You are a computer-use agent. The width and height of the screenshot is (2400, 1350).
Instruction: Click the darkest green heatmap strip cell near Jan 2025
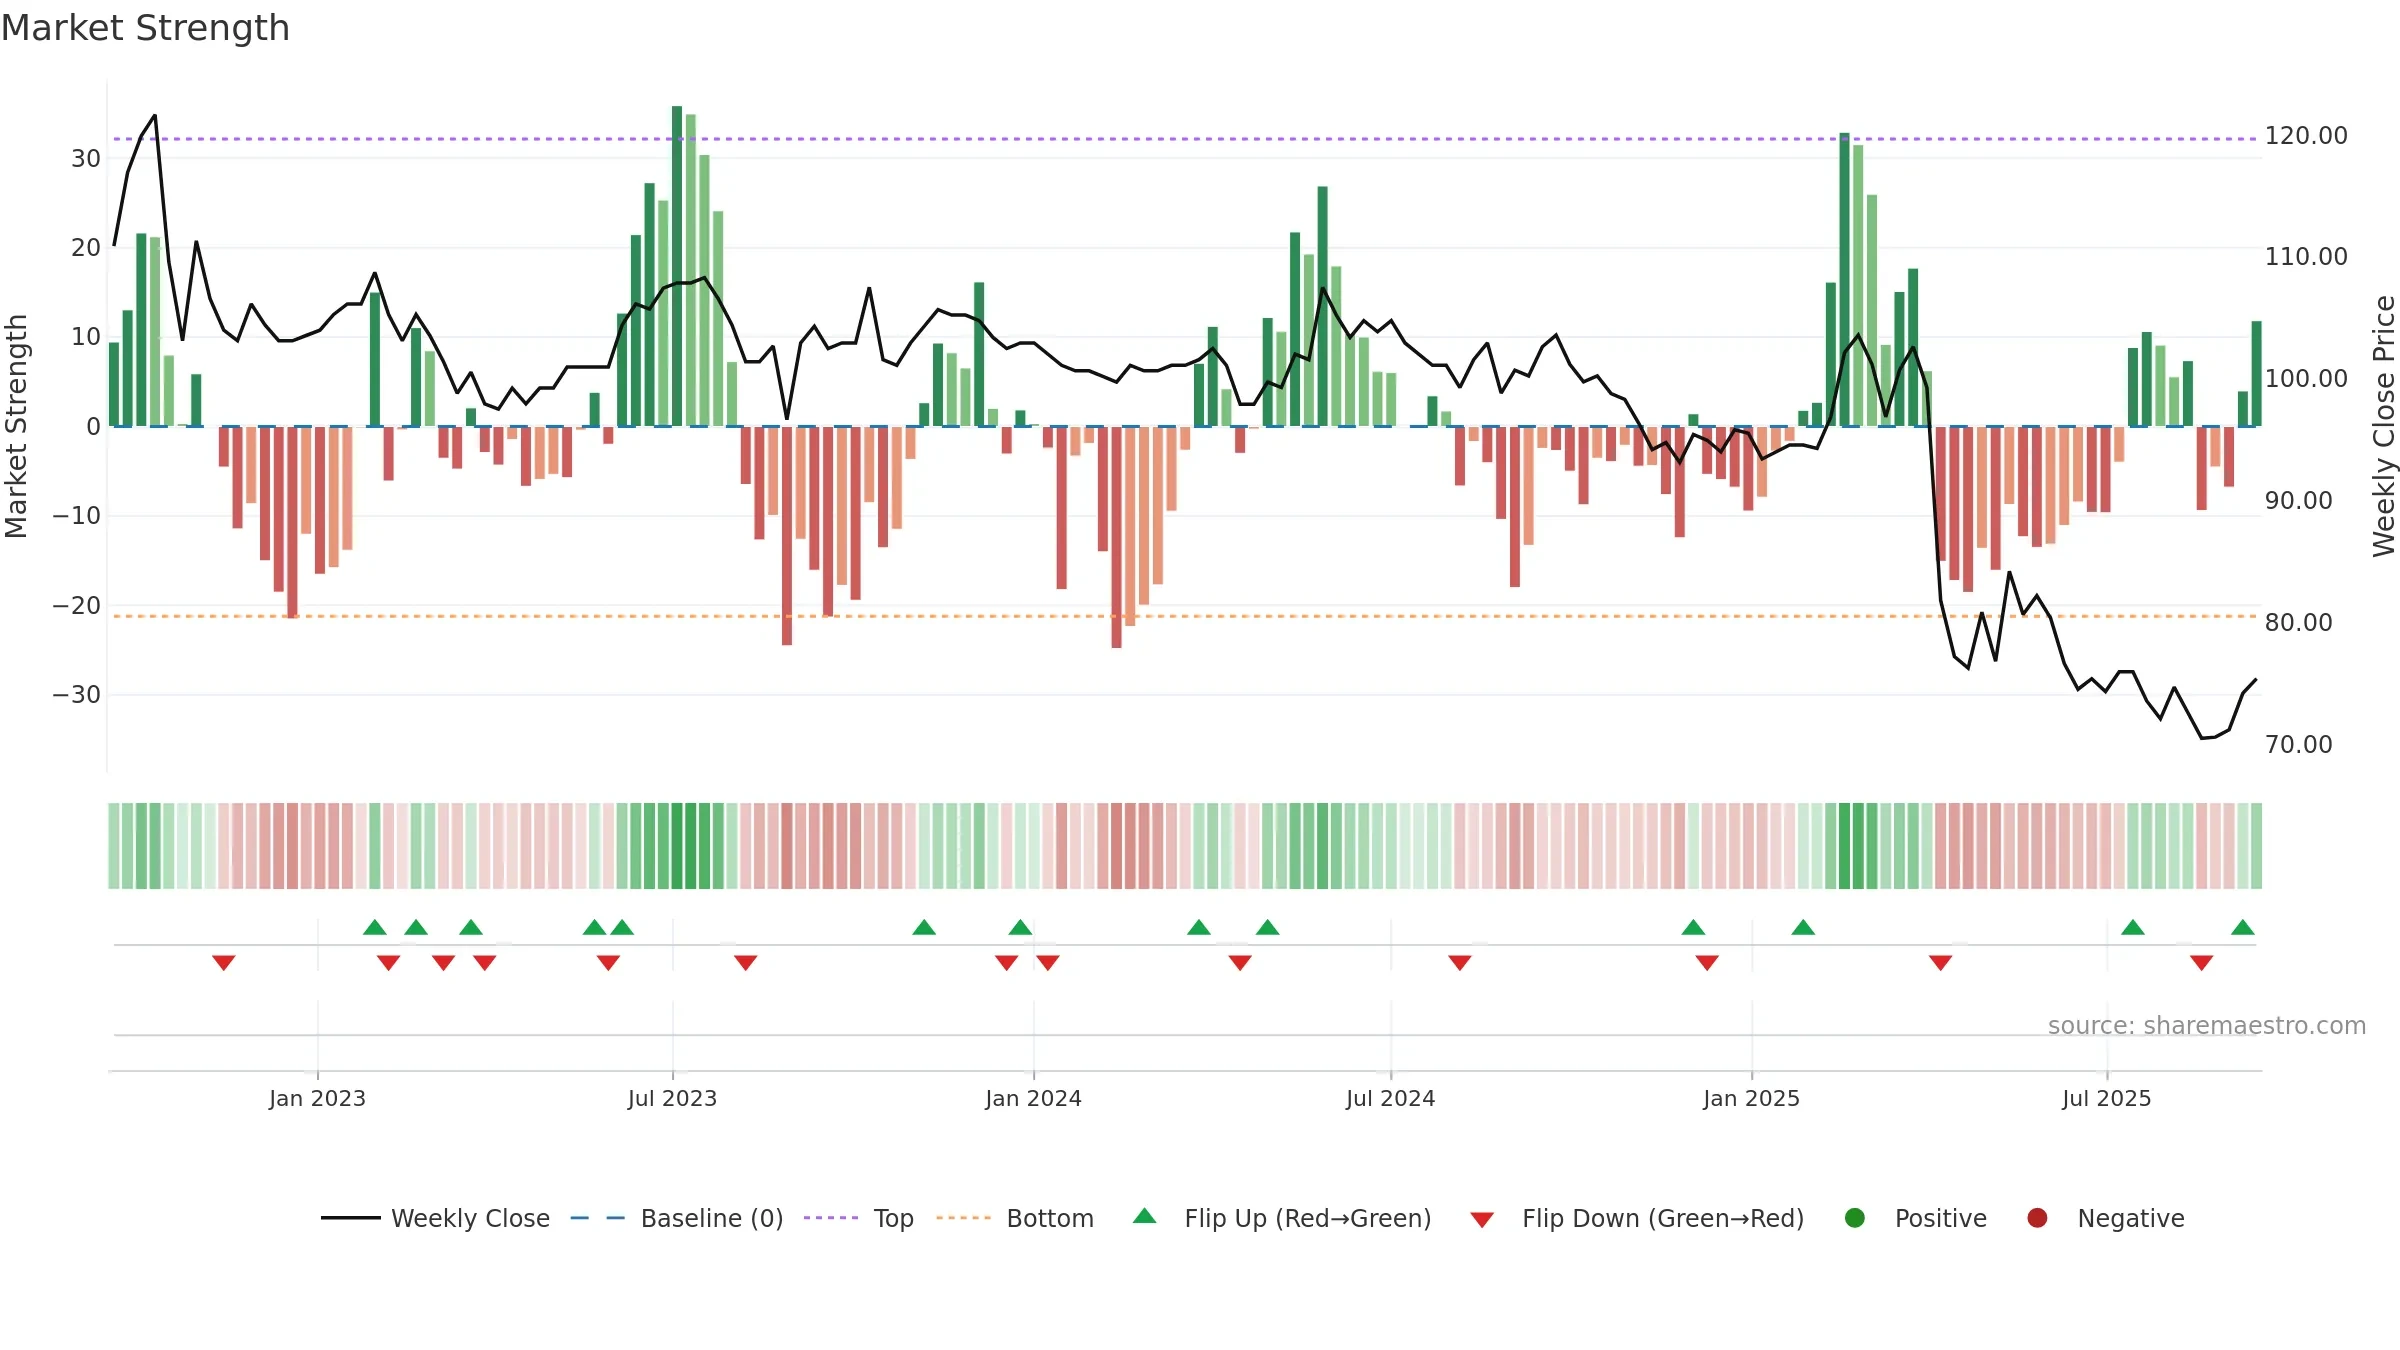pyautogui.click(x=1845, y=846)
